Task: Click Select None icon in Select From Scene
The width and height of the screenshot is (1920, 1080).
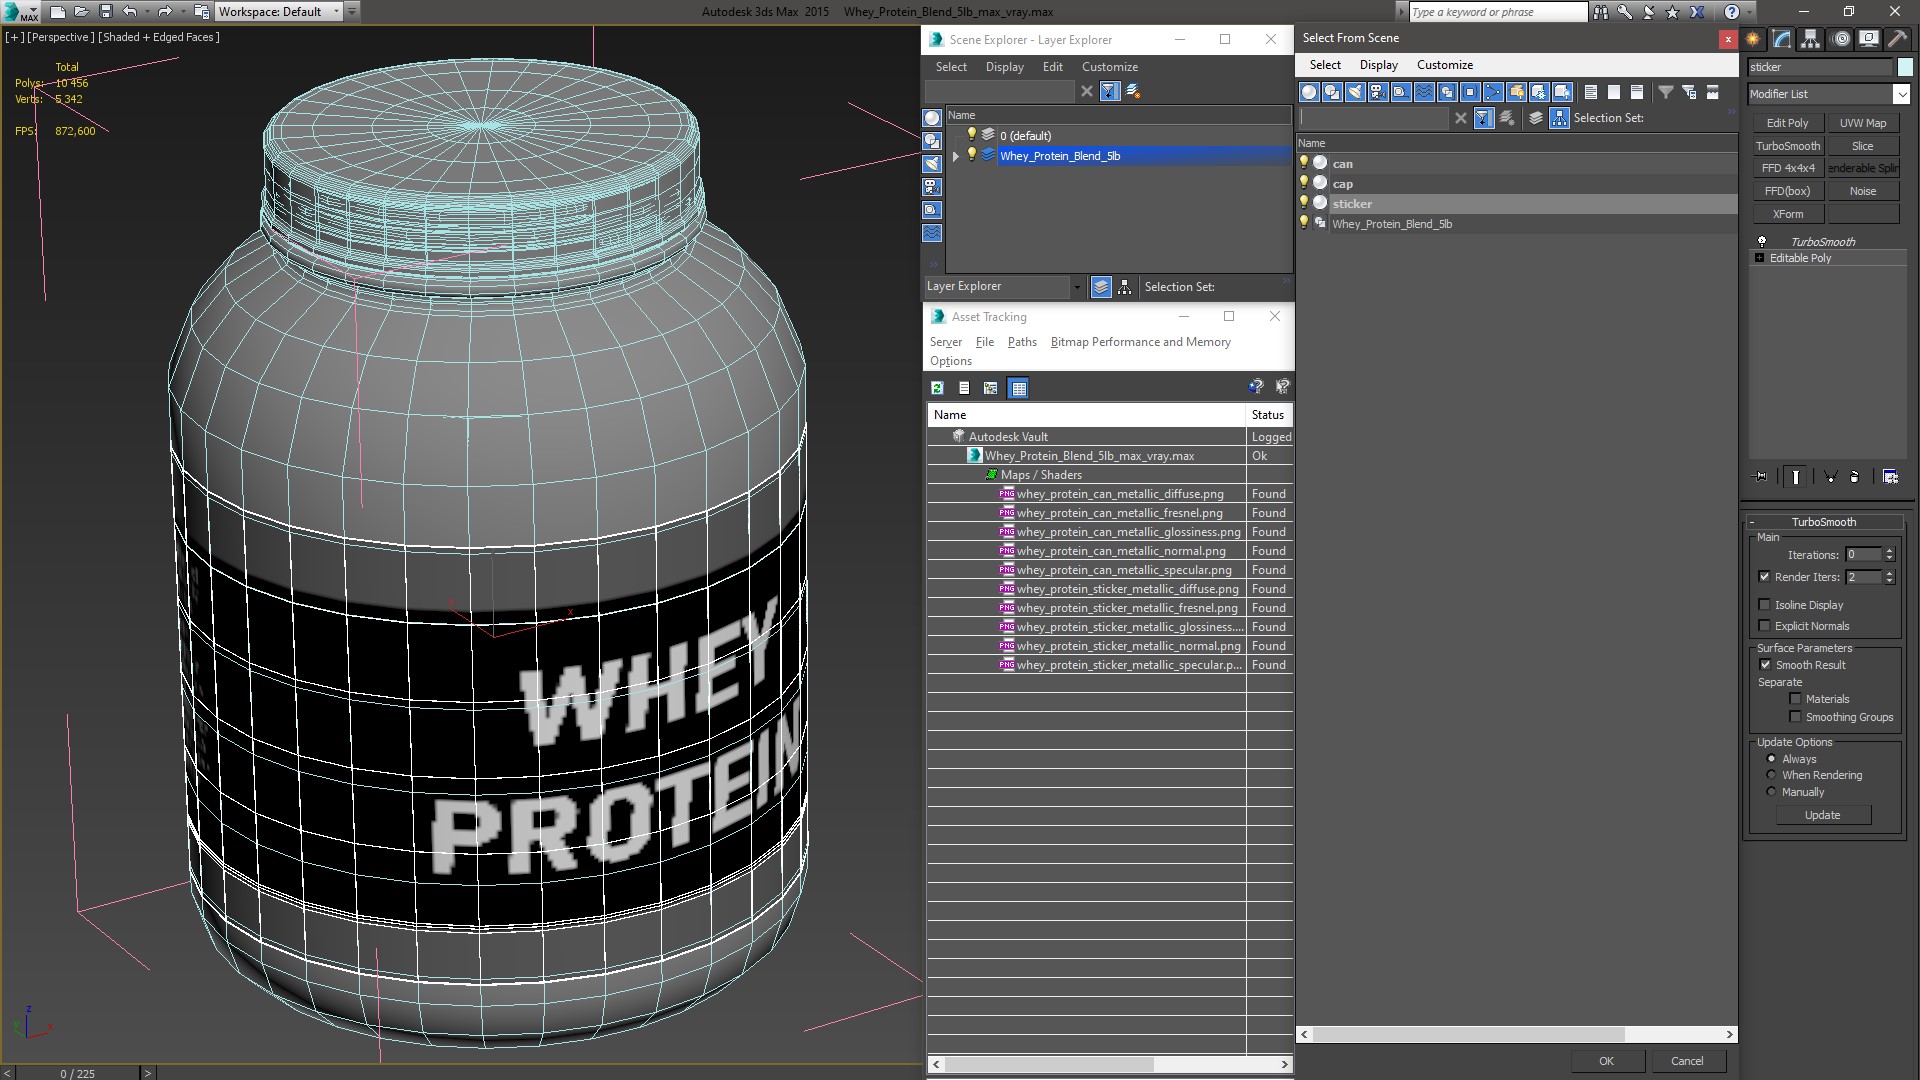Action: pyautogui.click(x=1614, y=92)
